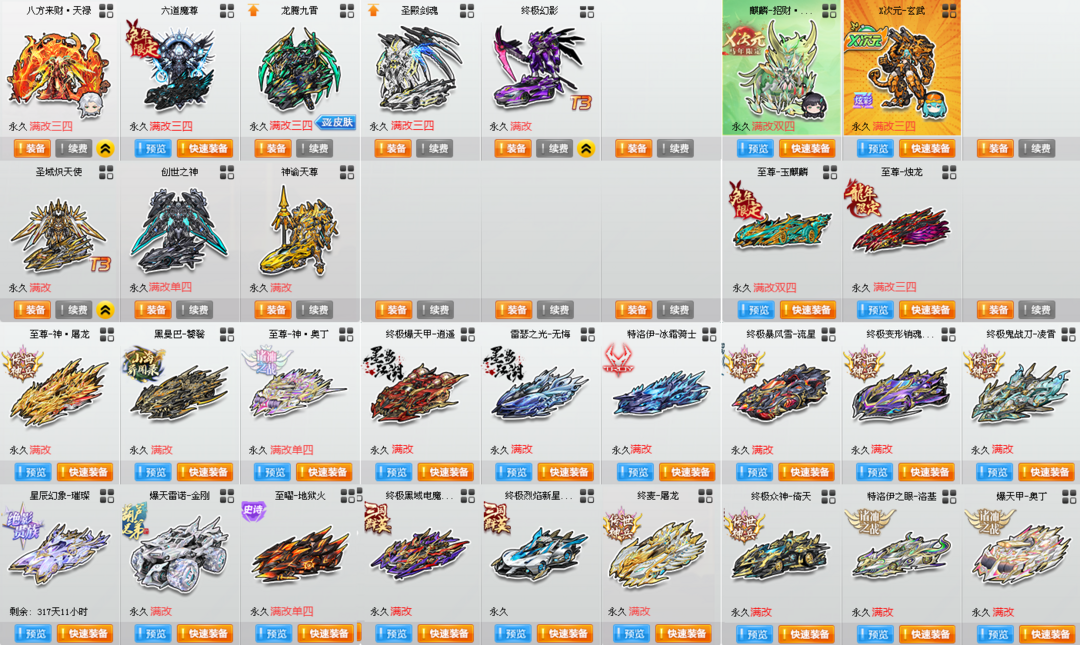Viewport: 1080px width, 645px height.
Task: Select the 变皮肤 tag on 龙腾九霄
Action: coord(336,122)
